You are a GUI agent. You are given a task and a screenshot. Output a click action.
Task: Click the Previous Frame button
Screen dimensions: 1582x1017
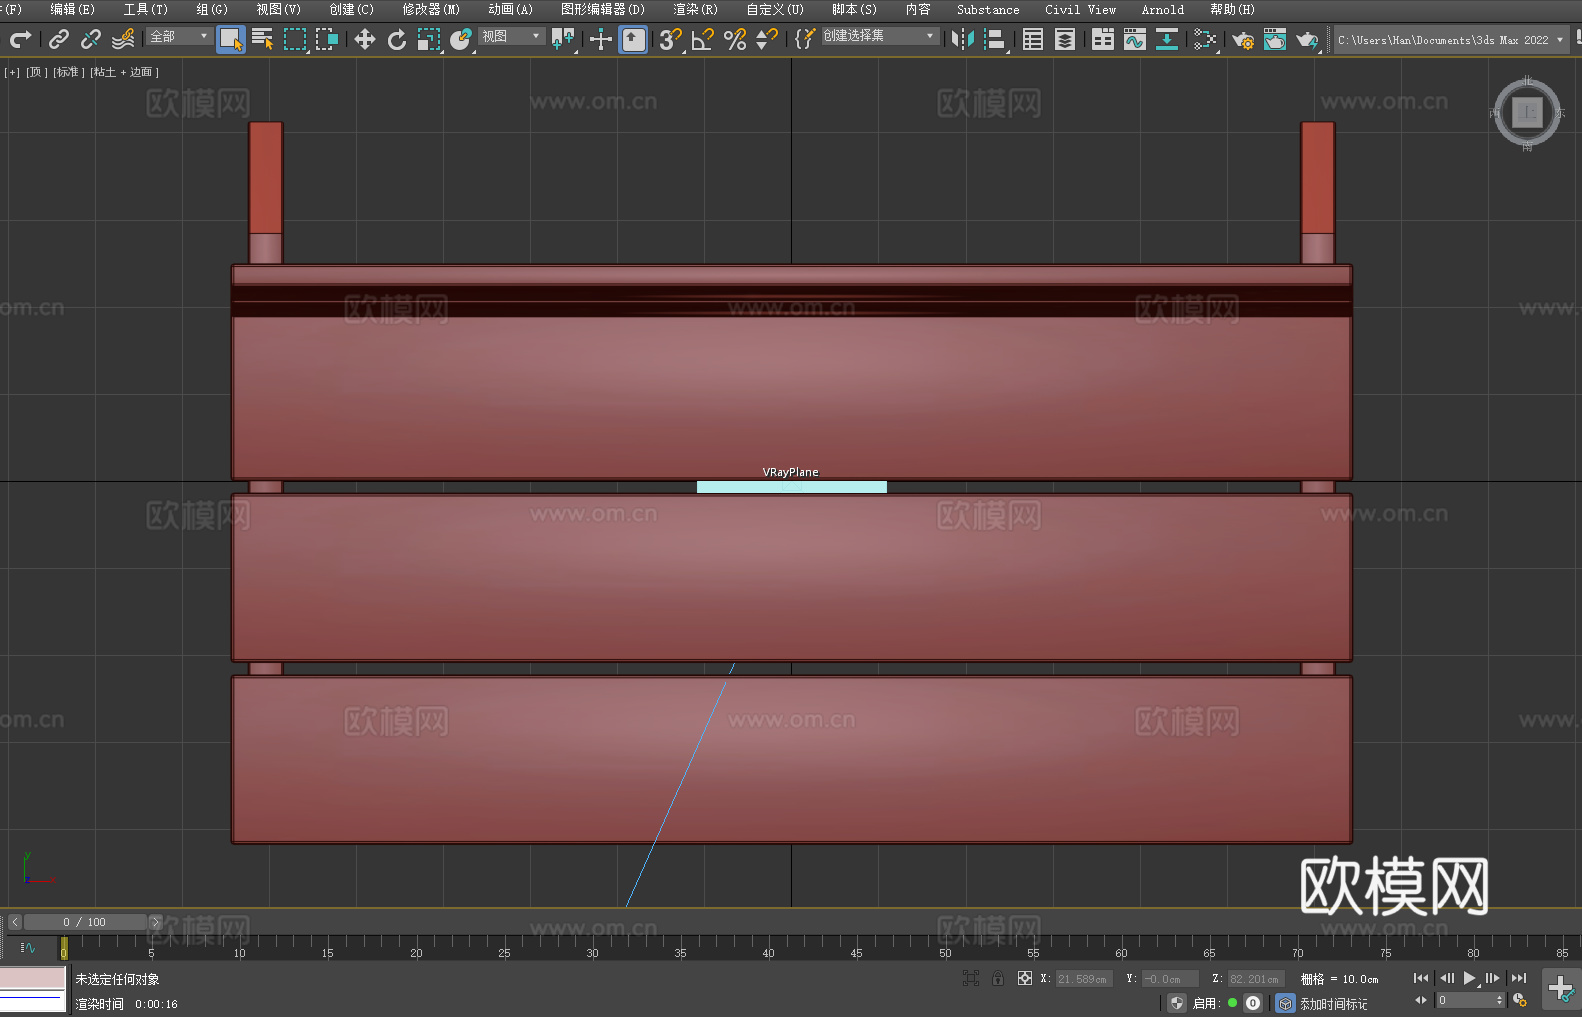click(x=1446, y=978)
